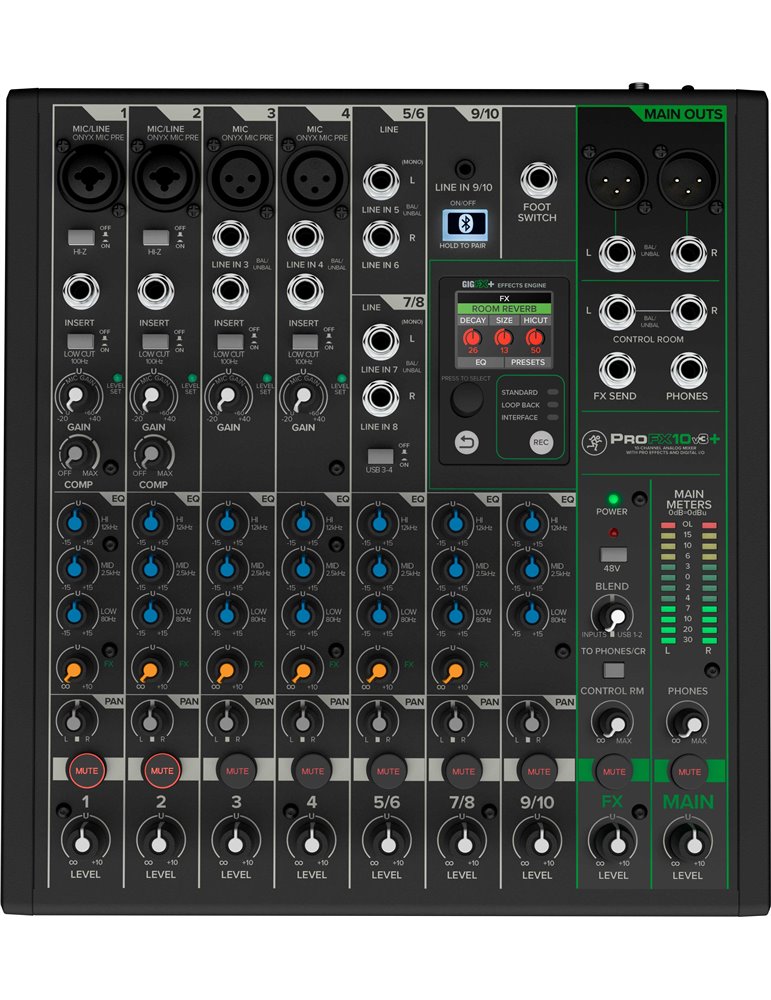
Task: Click the green POWER indicator LED
Action: (x=613, y=499)
